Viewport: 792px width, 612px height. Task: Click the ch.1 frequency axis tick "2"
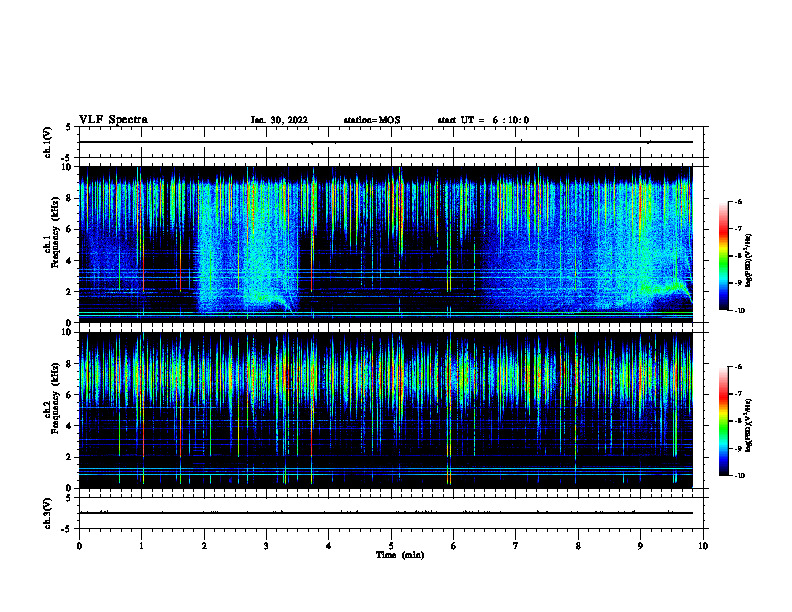tap(70, 292)
